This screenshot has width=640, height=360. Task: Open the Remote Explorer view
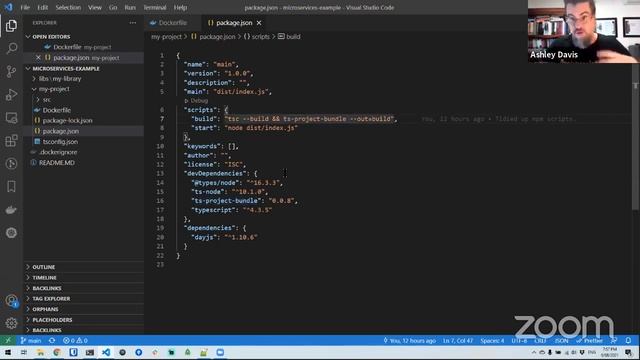(x=11, y=118)
